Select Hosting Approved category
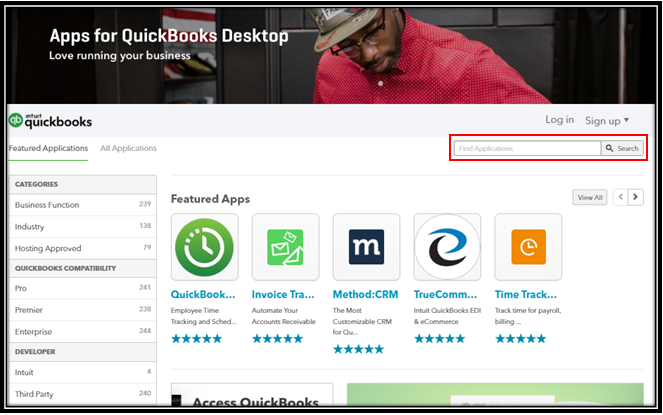The height and width of the screenshot is (415, 663). tap(82, 248)
